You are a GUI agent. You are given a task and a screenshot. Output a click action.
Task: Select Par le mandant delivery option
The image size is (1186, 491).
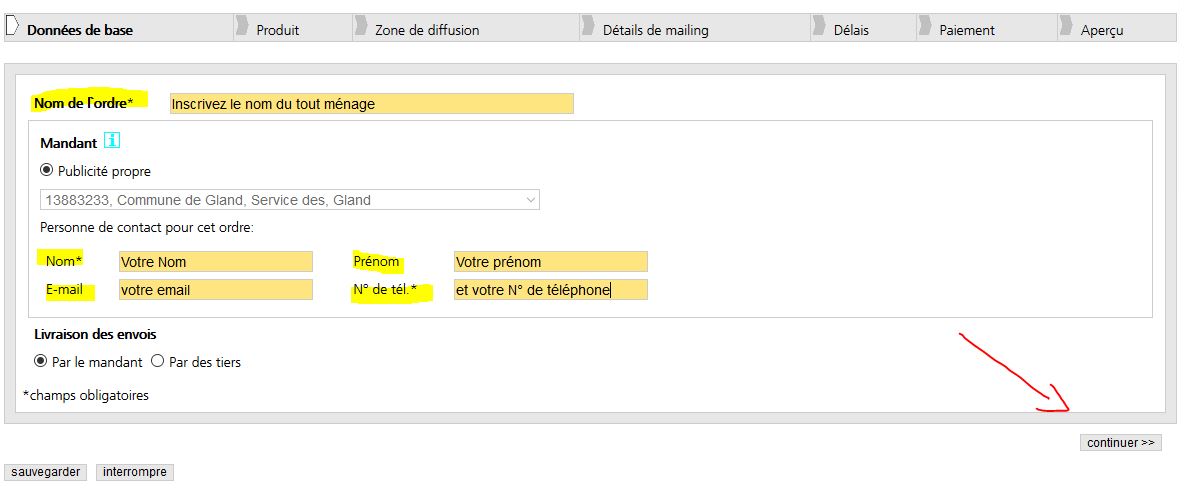[41, 361]
